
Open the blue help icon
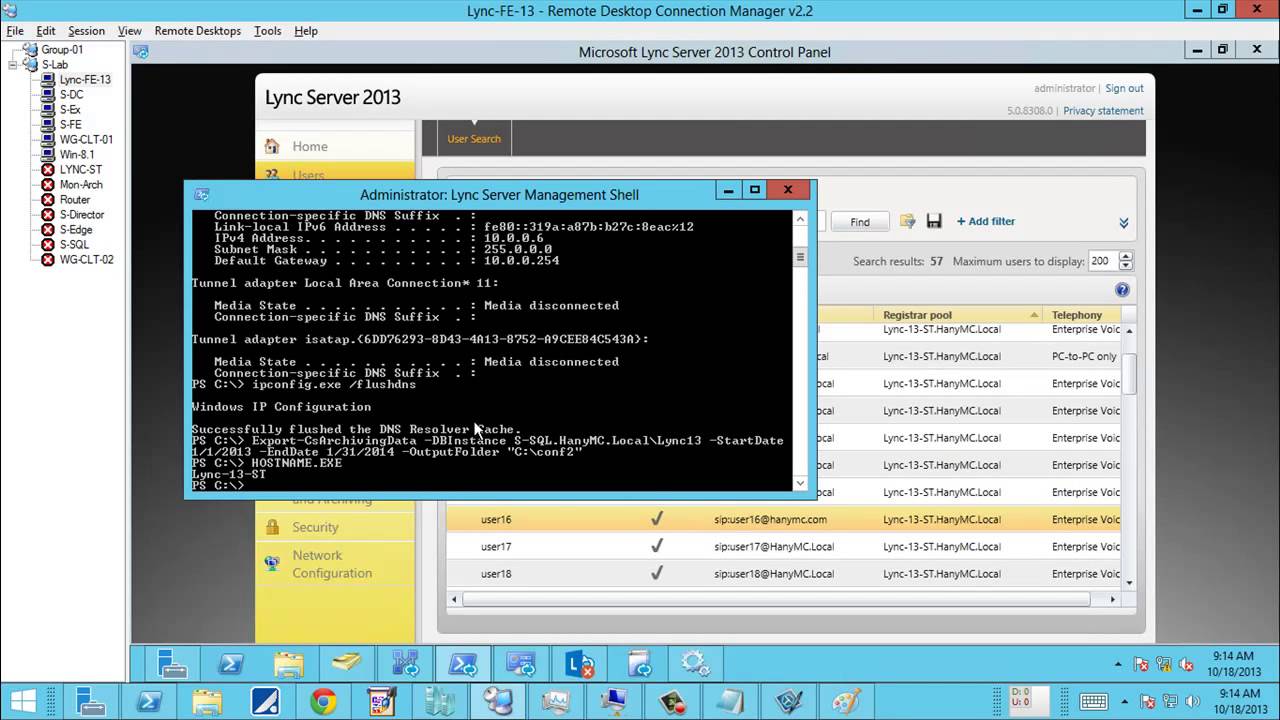point(1122,290)
